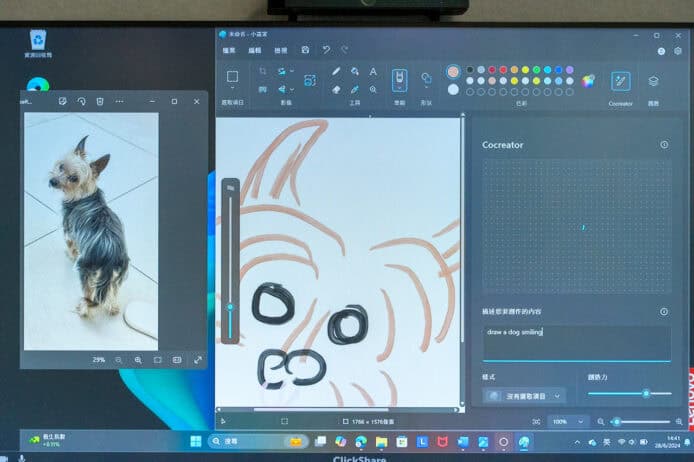Pick the Fill bucket tool
The width and height of the screenshot is (694, 462).
coord(354,72)
